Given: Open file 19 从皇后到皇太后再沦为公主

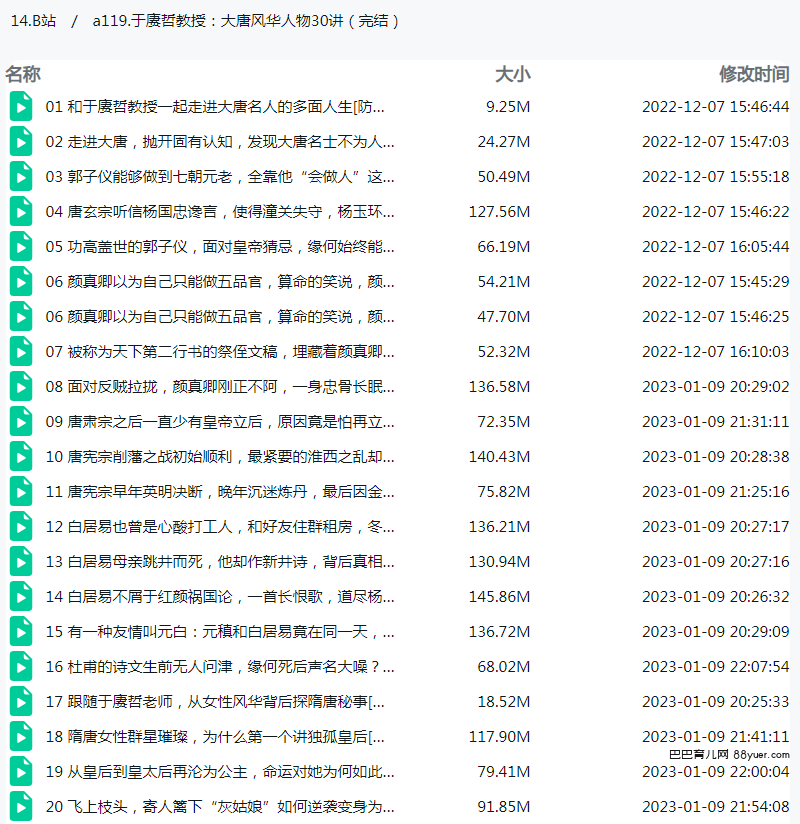Looking at the screenshot, I should pos(220,771).
